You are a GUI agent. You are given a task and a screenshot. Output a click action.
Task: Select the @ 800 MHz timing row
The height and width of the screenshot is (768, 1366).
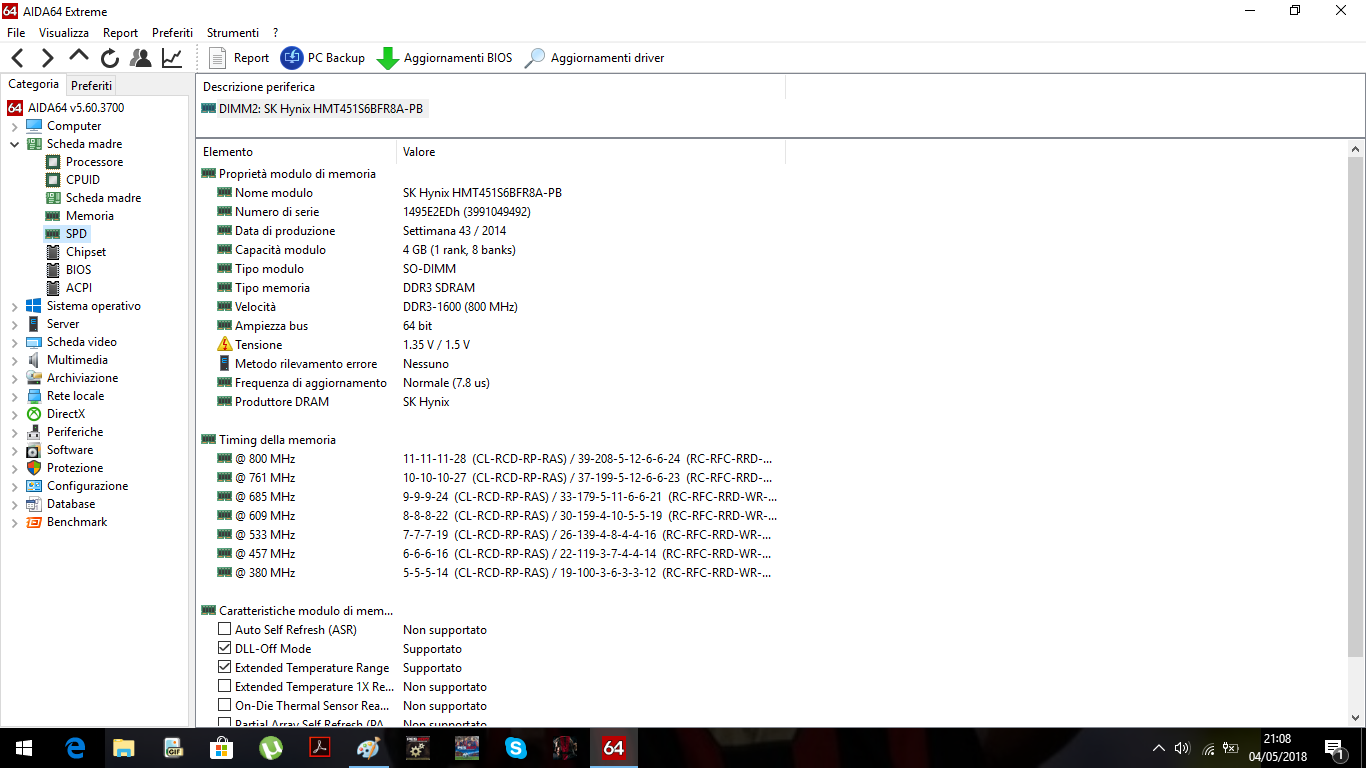(490, 459)
